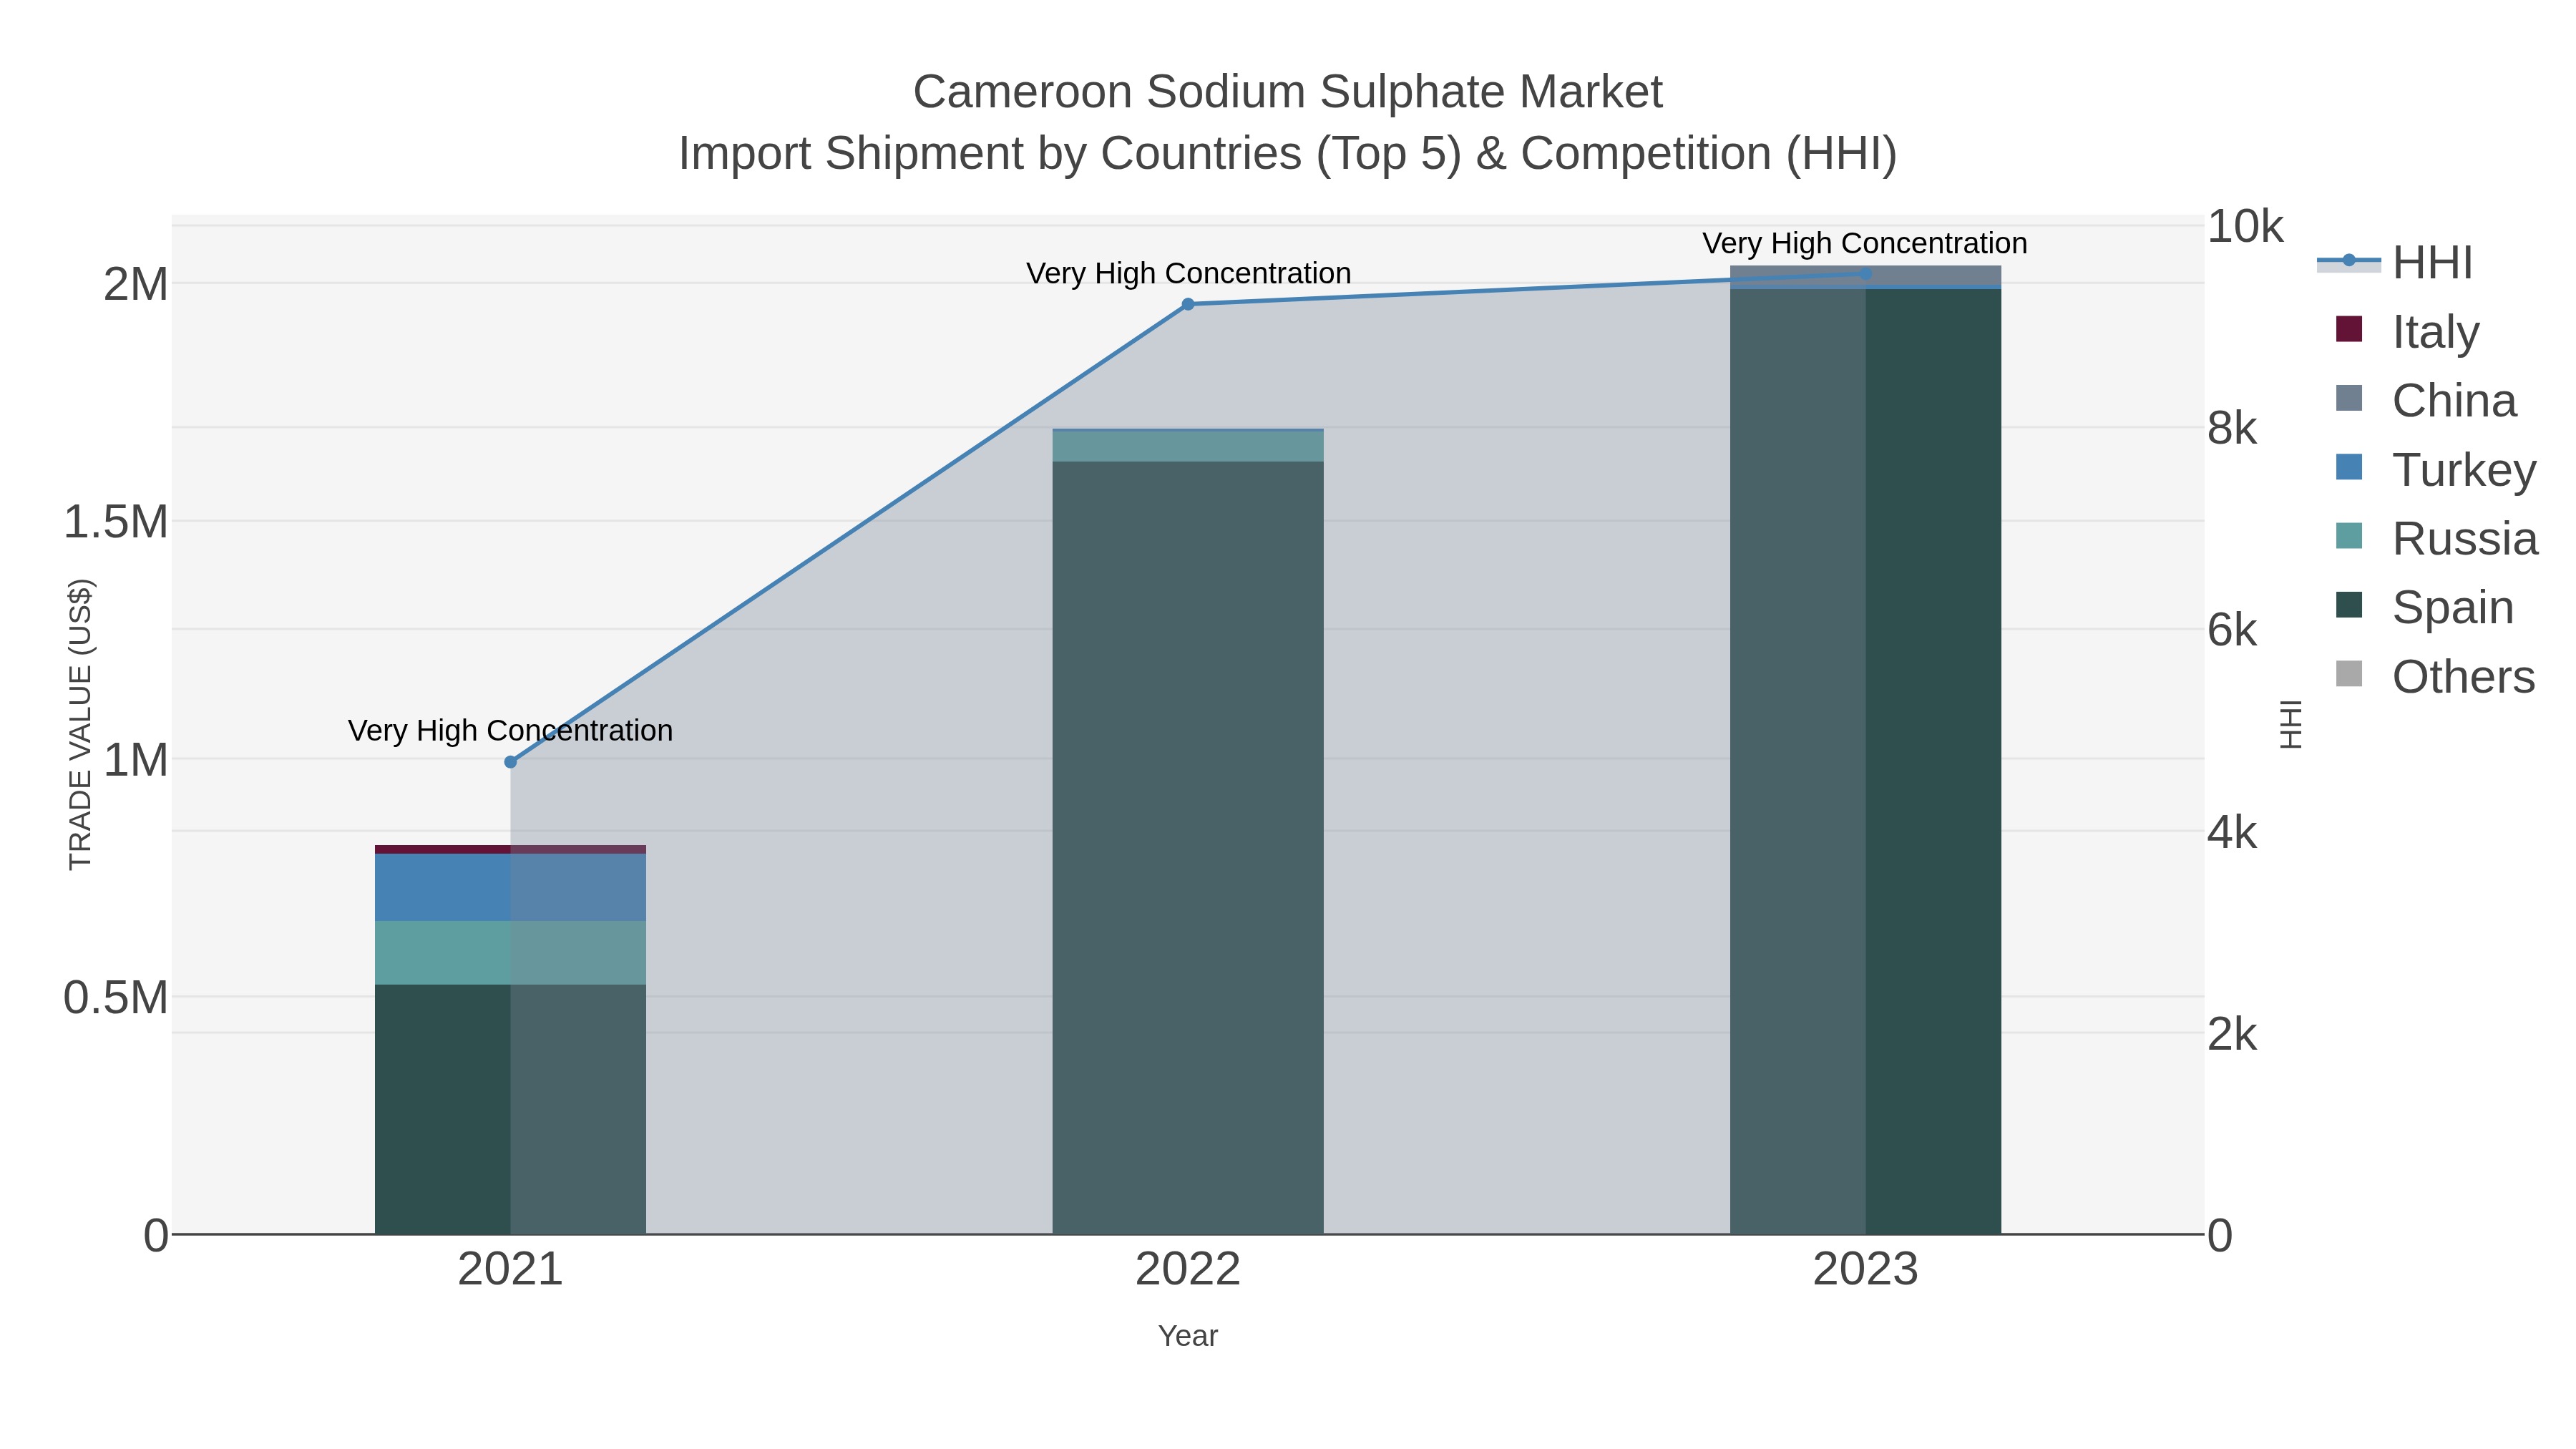Click the 'Very High Concentration' annotation for 2021
The height and width of the screenshot is (1449, 2576).
510,731
